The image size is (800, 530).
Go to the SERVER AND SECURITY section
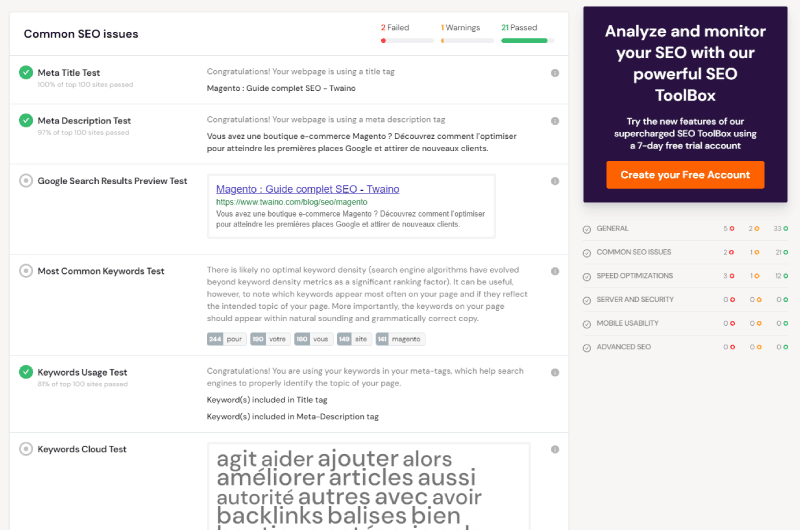pyautogui.click(x=635, y=299)
